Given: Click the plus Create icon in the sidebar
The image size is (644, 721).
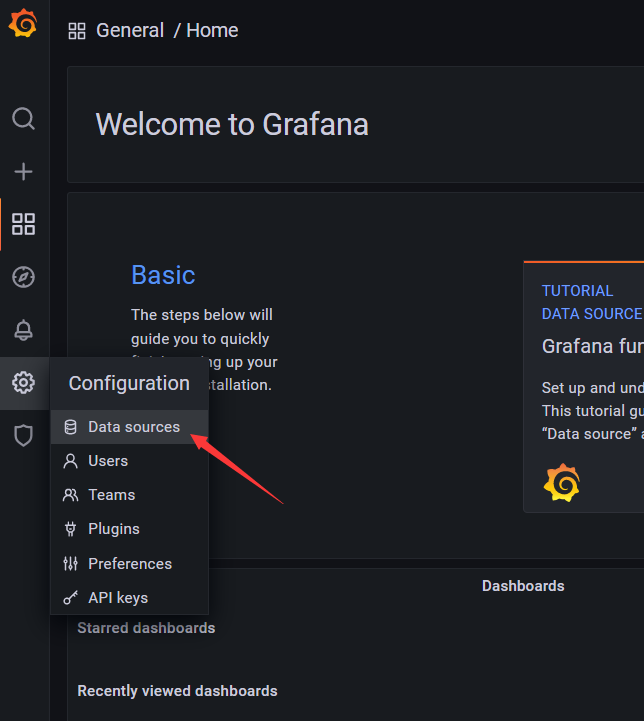Looking at the screenshot, I should (x=23, y=172).
